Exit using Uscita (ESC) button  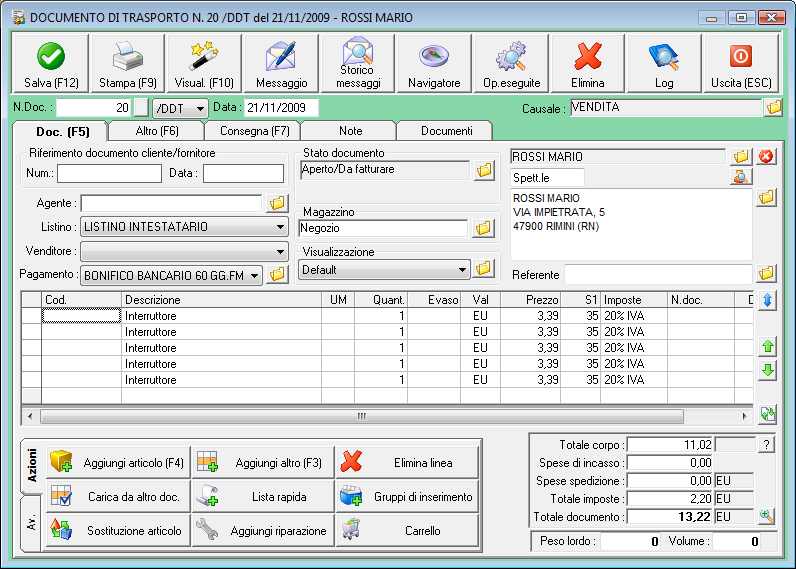(x=740, y=63)
